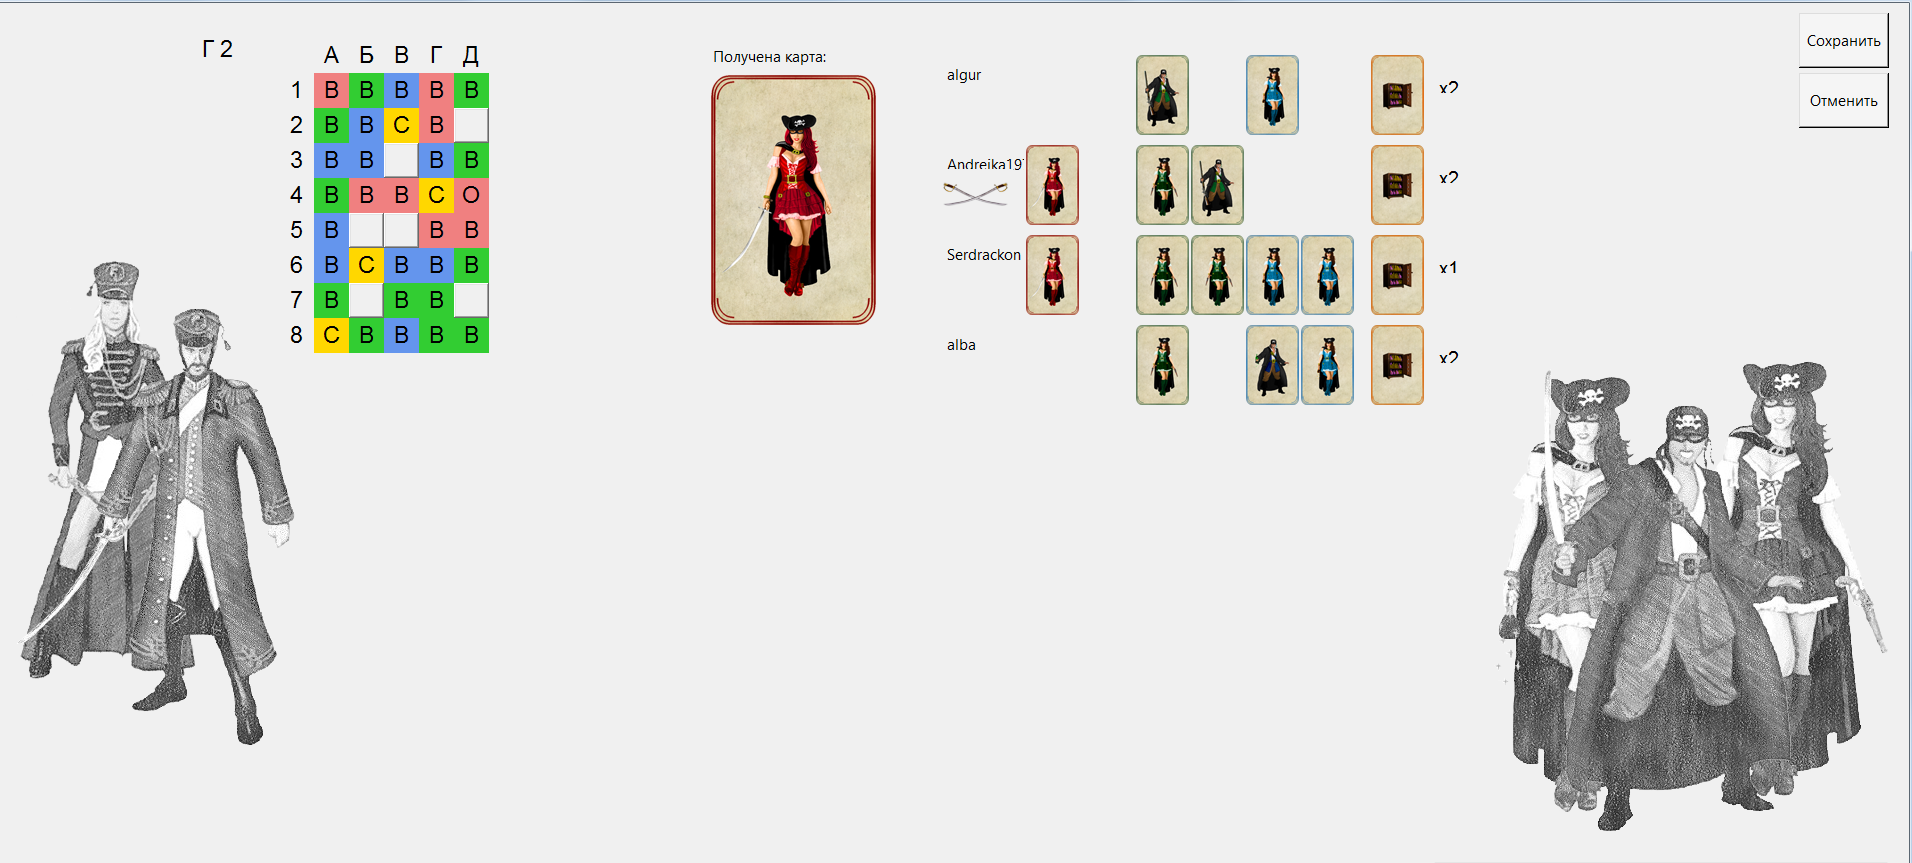The image size is (1912, 863).
Task: Click blue grid cell В1
Action: tap(401, 90)
